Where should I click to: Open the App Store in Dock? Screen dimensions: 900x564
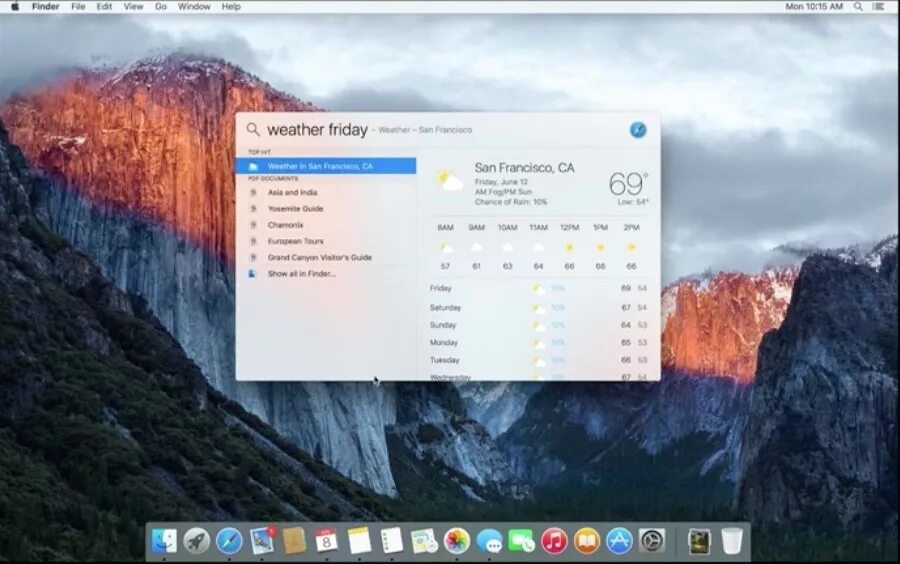[619, 540]
